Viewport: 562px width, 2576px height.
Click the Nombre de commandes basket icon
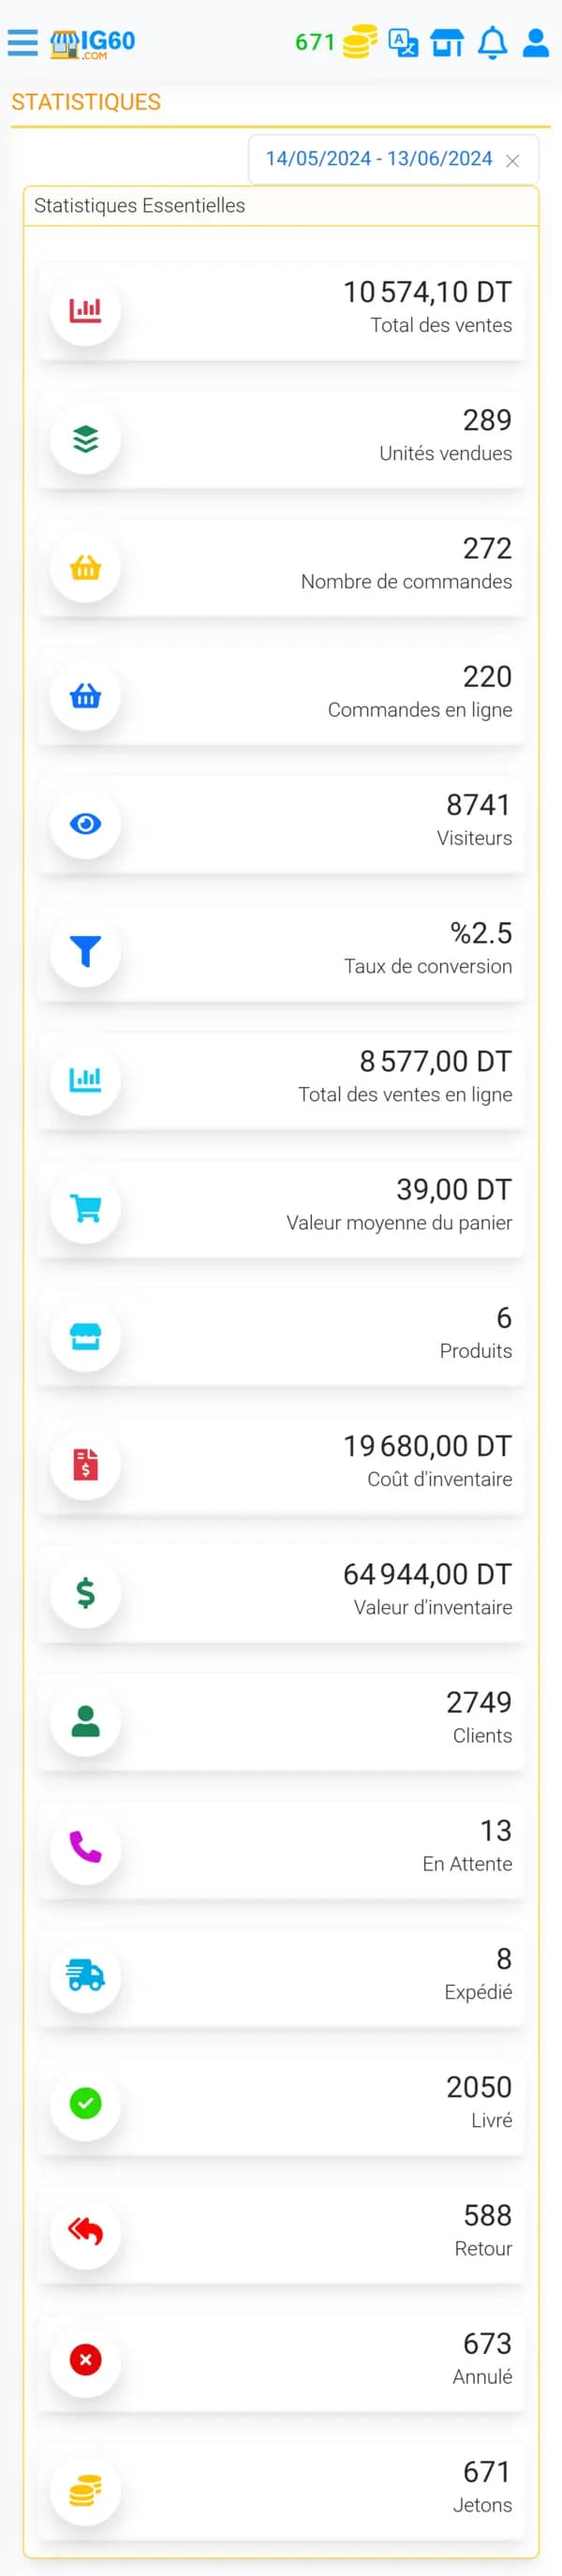86,567
